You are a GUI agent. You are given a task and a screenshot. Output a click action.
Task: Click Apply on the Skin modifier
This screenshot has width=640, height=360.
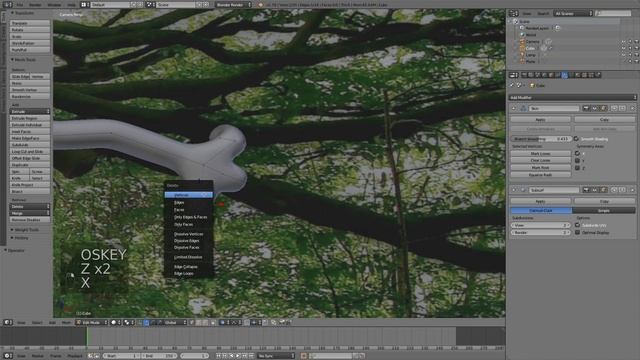[x=540, y=120]
